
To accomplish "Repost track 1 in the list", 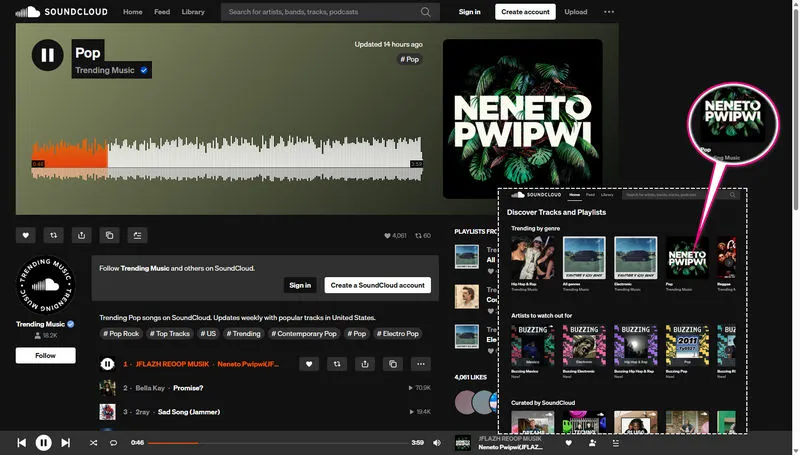I will [x=337, y=364].
